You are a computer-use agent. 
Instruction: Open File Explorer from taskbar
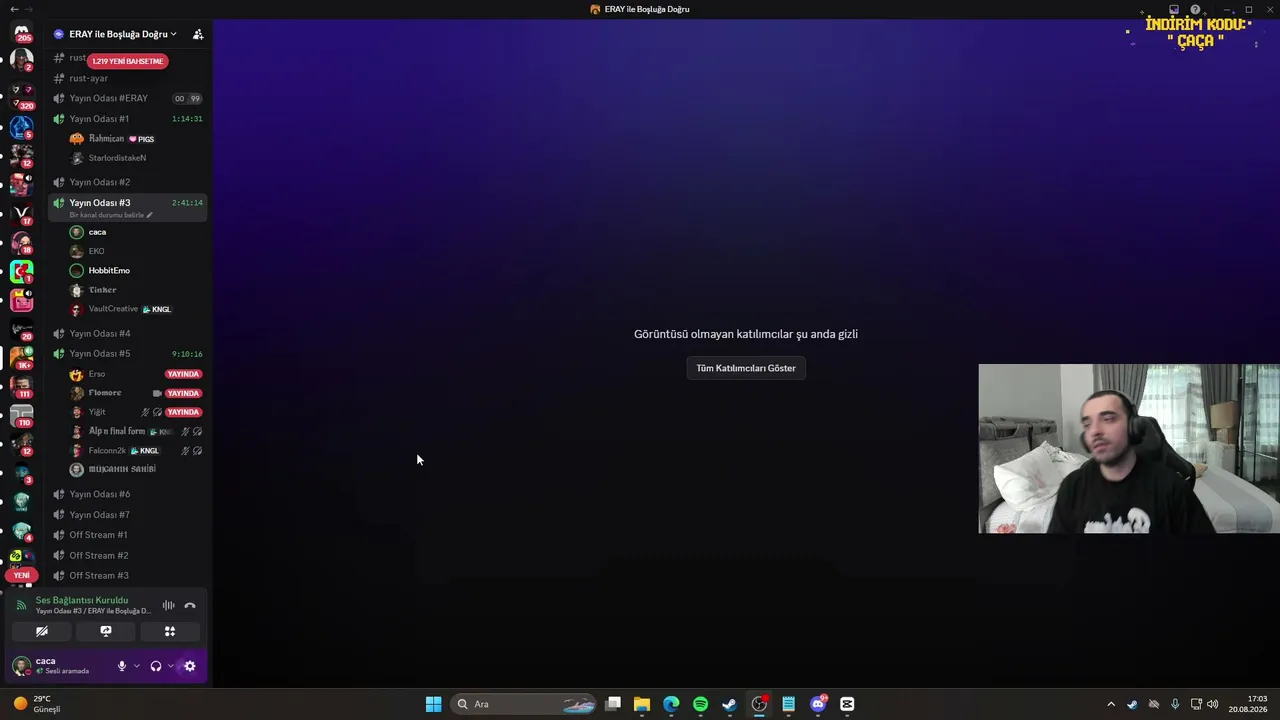point(642,704)
